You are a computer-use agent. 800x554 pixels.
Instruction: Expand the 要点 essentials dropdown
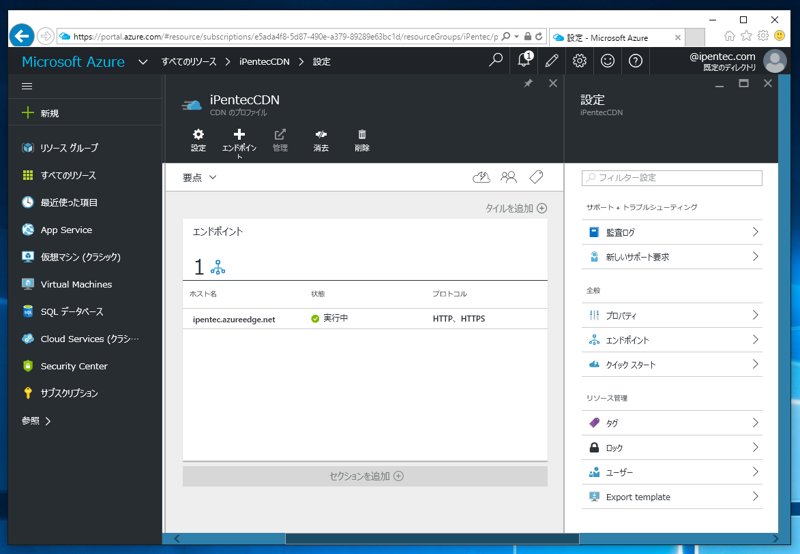(199, 178)
